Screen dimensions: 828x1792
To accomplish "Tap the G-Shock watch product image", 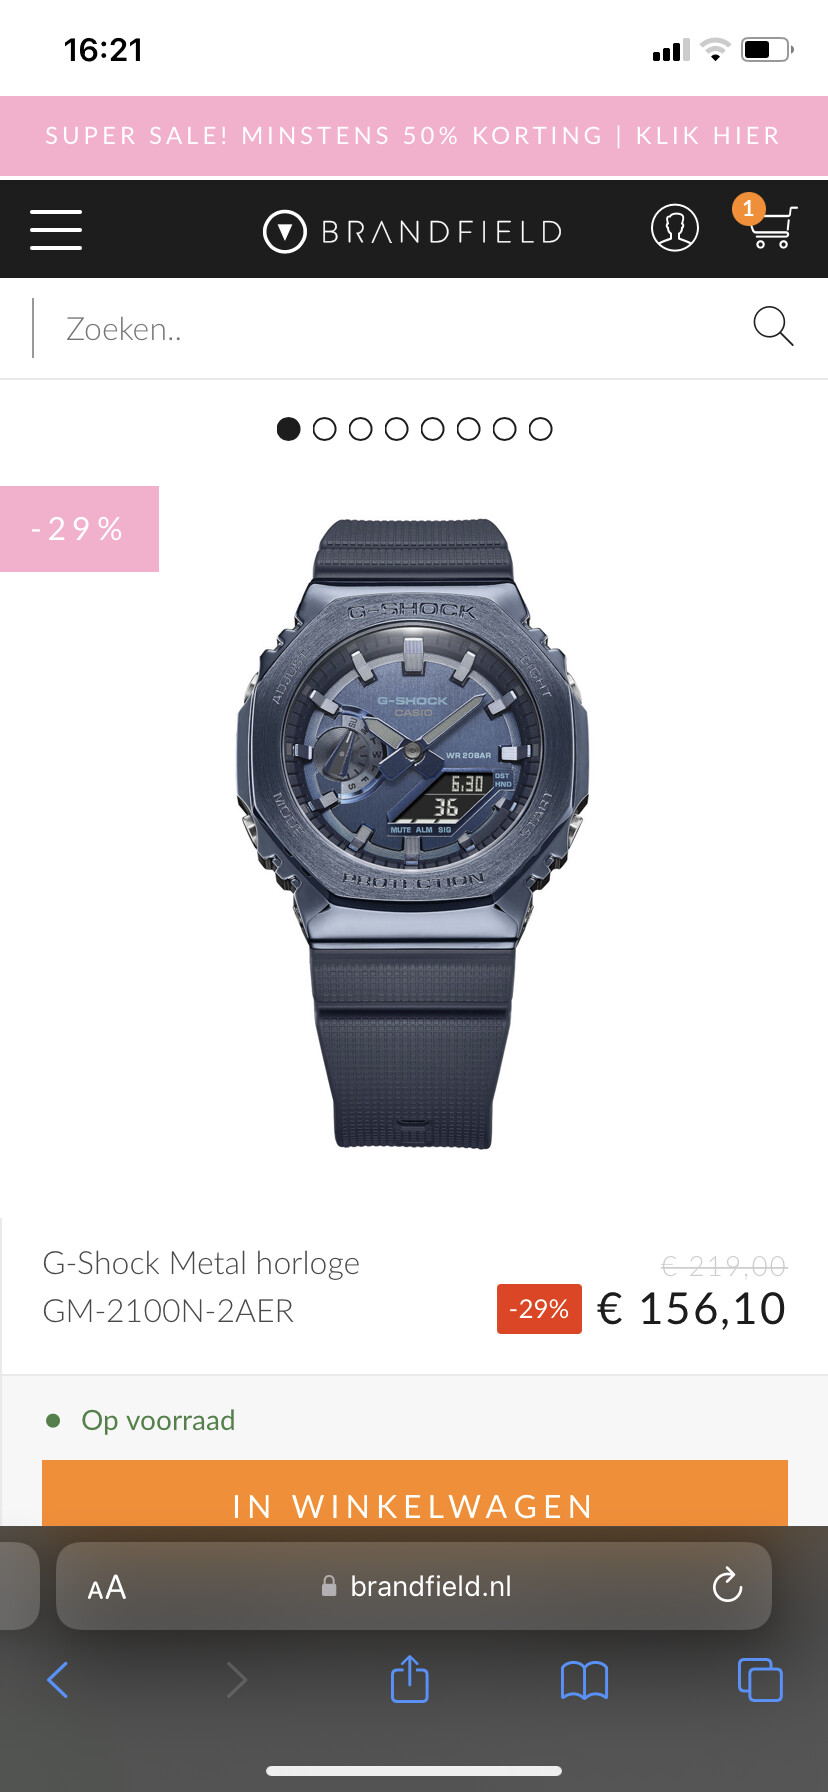I will click(x=413, y=832).
